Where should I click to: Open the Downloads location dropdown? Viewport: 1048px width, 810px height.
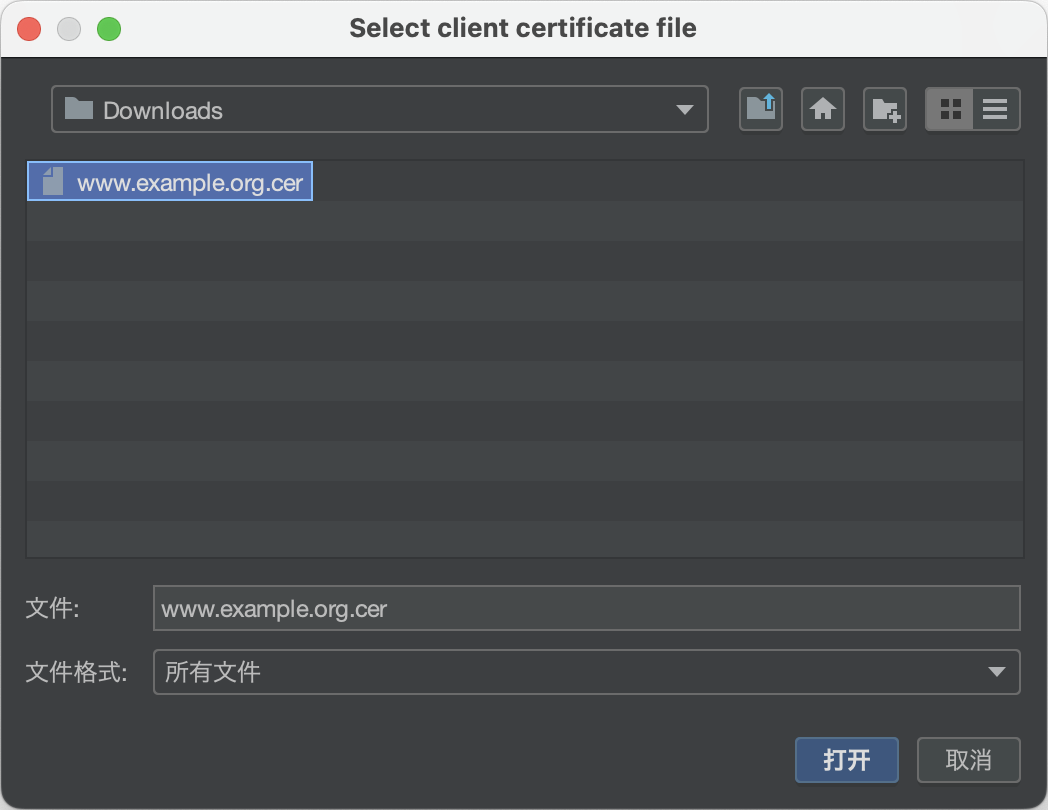pyautogui.click(x=380, y=109)
